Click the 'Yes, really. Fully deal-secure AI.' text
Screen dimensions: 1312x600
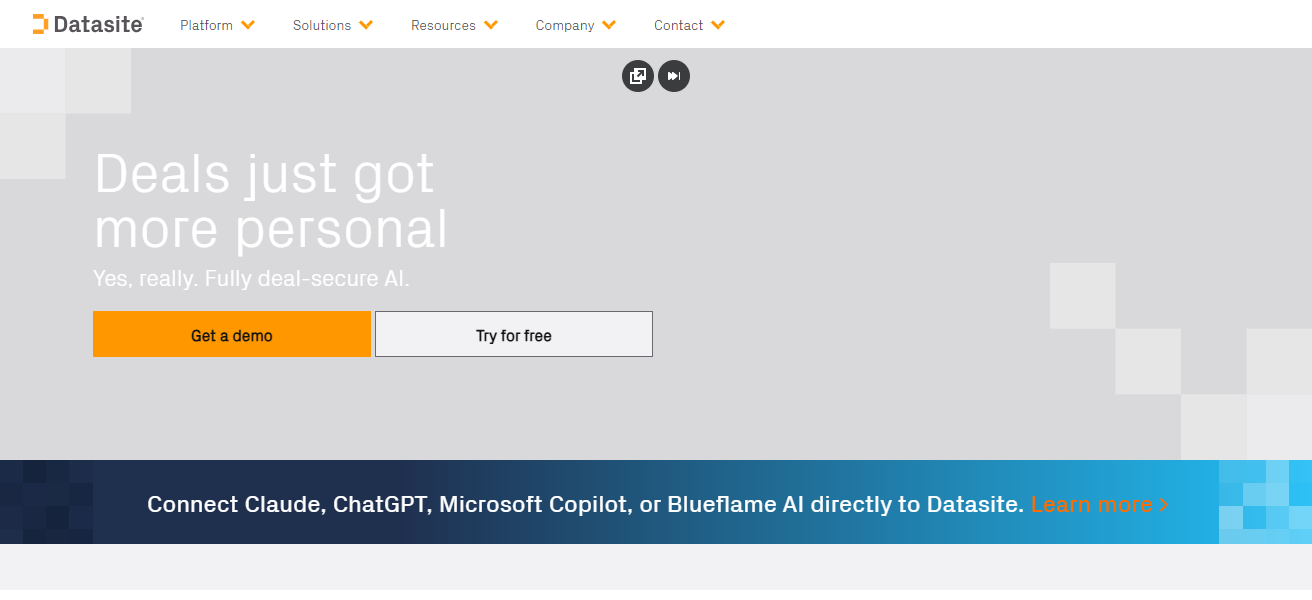point(251,279)
